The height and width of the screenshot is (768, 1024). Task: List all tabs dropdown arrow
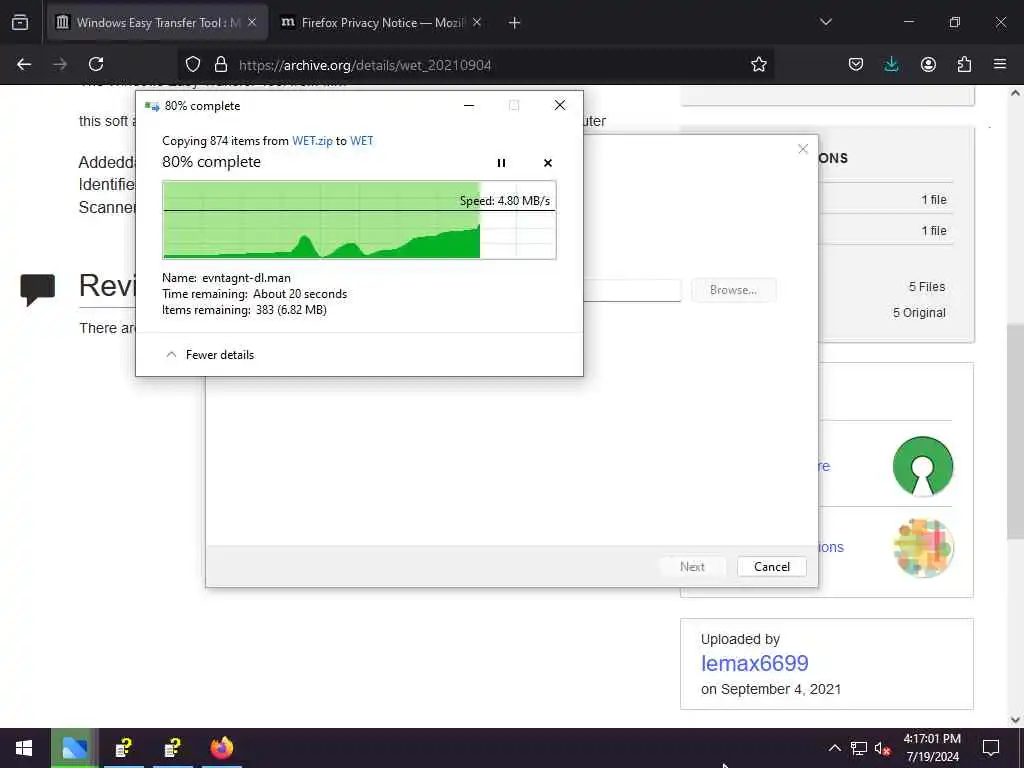pyautogui.click(x=825, y=22)
